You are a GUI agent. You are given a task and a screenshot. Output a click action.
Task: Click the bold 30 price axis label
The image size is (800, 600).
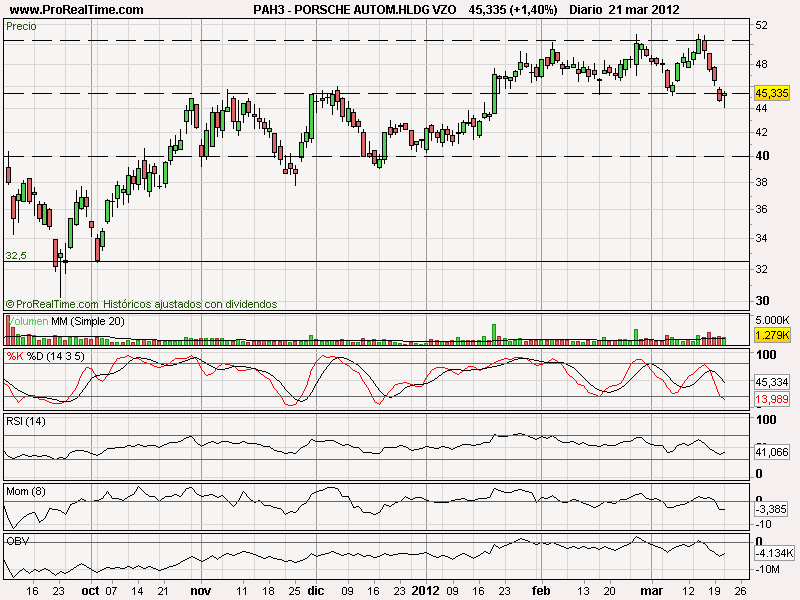(x=762, y=301)
